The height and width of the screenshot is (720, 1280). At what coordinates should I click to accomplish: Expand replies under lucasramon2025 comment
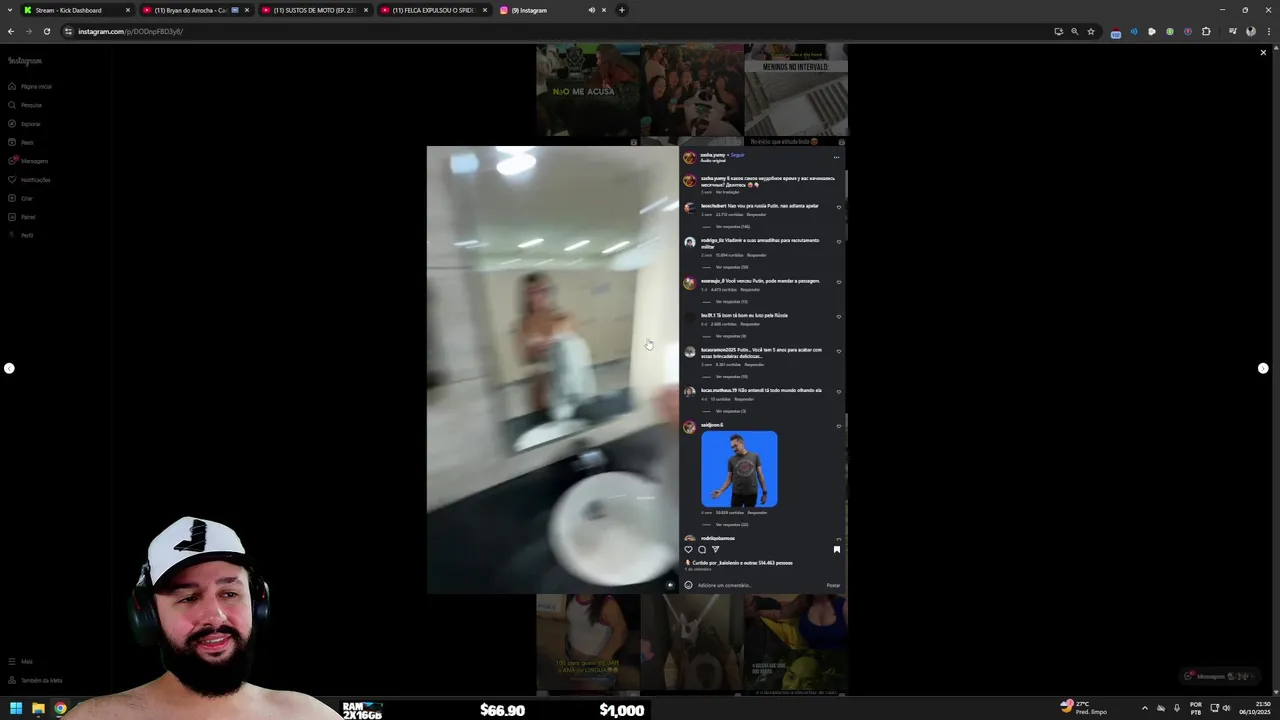coord(731,376)
